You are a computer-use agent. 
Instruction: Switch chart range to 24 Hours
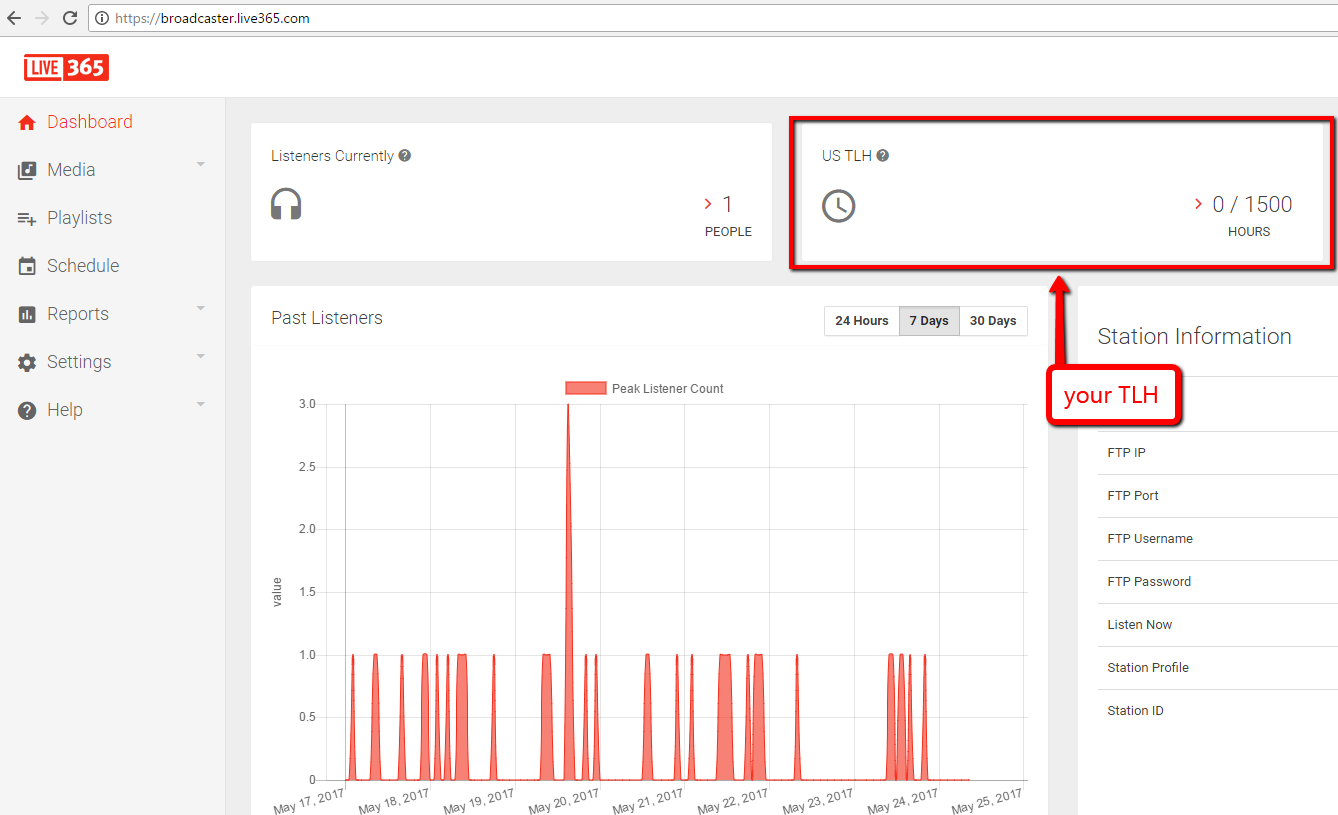(861, 321)
